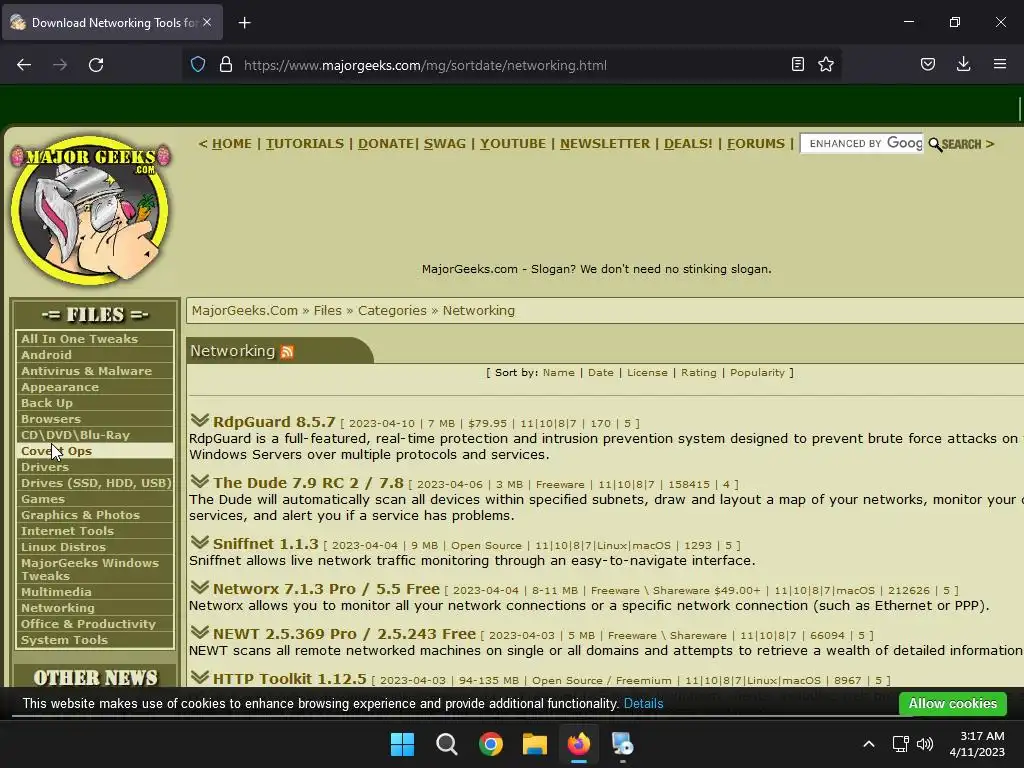Go back to the previous page

coord(24,65)
